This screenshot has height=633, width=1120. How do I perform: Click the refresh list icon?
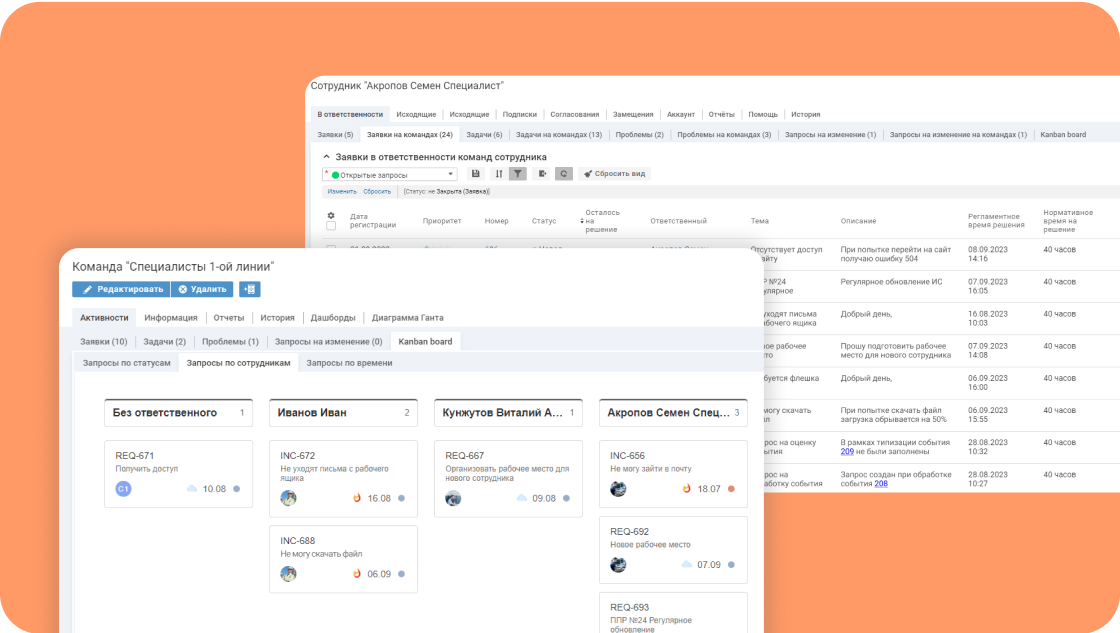564,174
